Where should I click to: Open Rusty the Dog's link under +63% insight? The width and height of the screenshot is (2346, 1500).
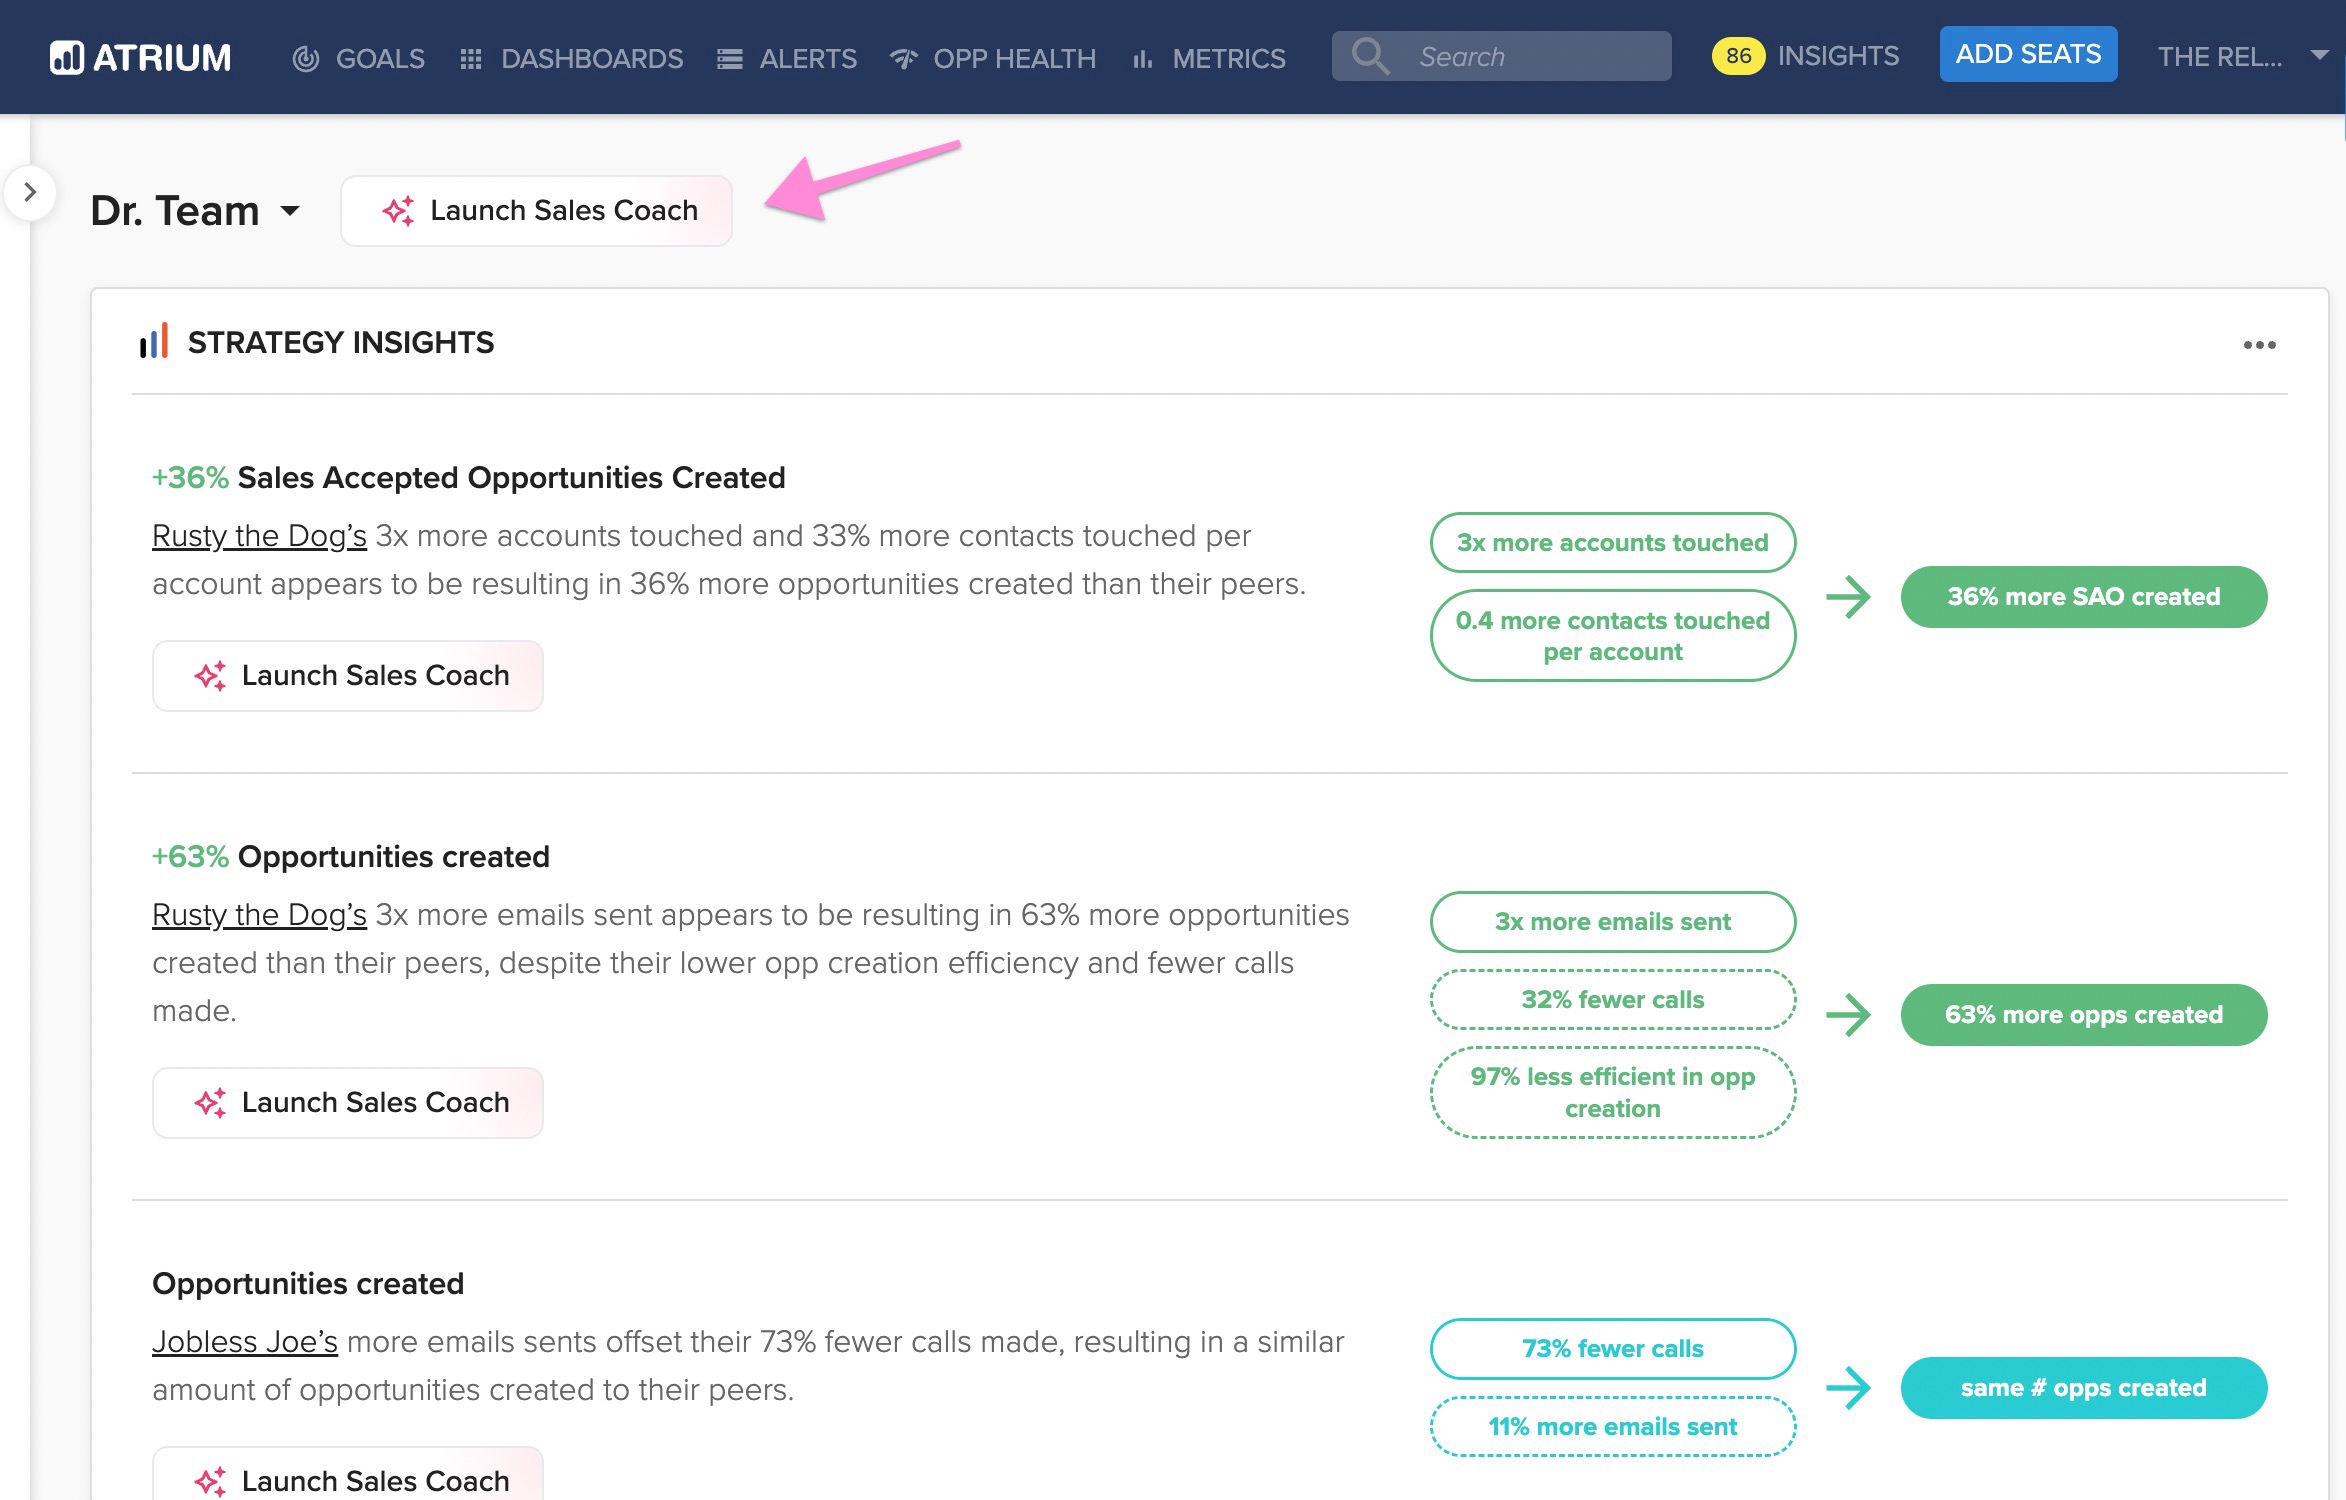click(259, 915)
